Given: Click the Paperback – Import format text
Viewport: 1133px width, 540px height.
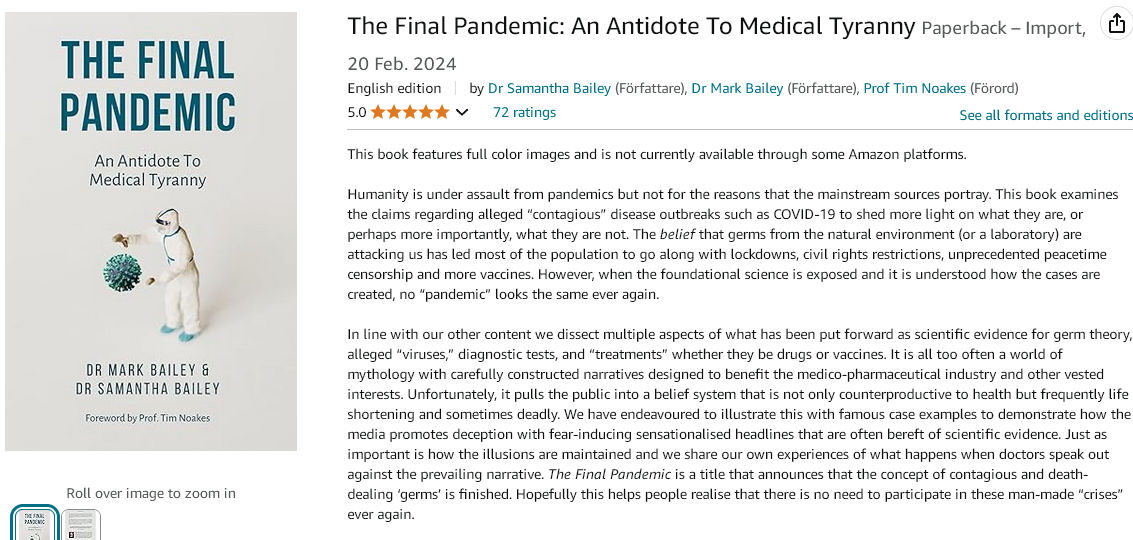Looking at the screenshot, I should pyautogui.click(x=1003, y=28).
